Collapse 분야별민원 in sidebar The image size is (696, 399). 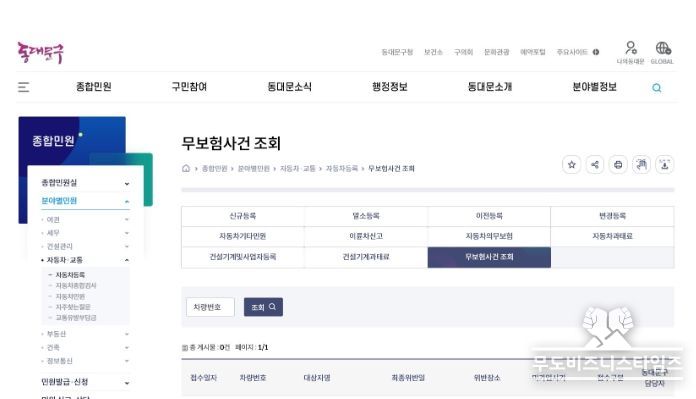[85, 201]
